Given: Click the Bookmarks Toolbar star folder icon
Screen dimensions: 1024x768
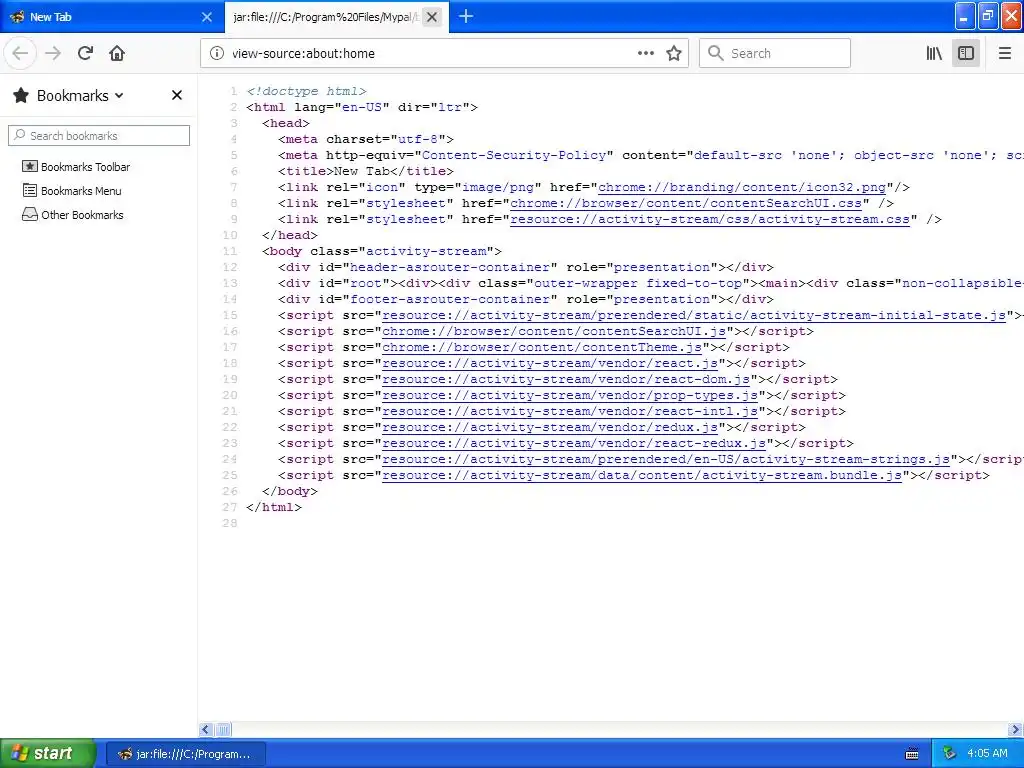Looking at the screenshot, I should pyautogui.click(x=30, y=166).
